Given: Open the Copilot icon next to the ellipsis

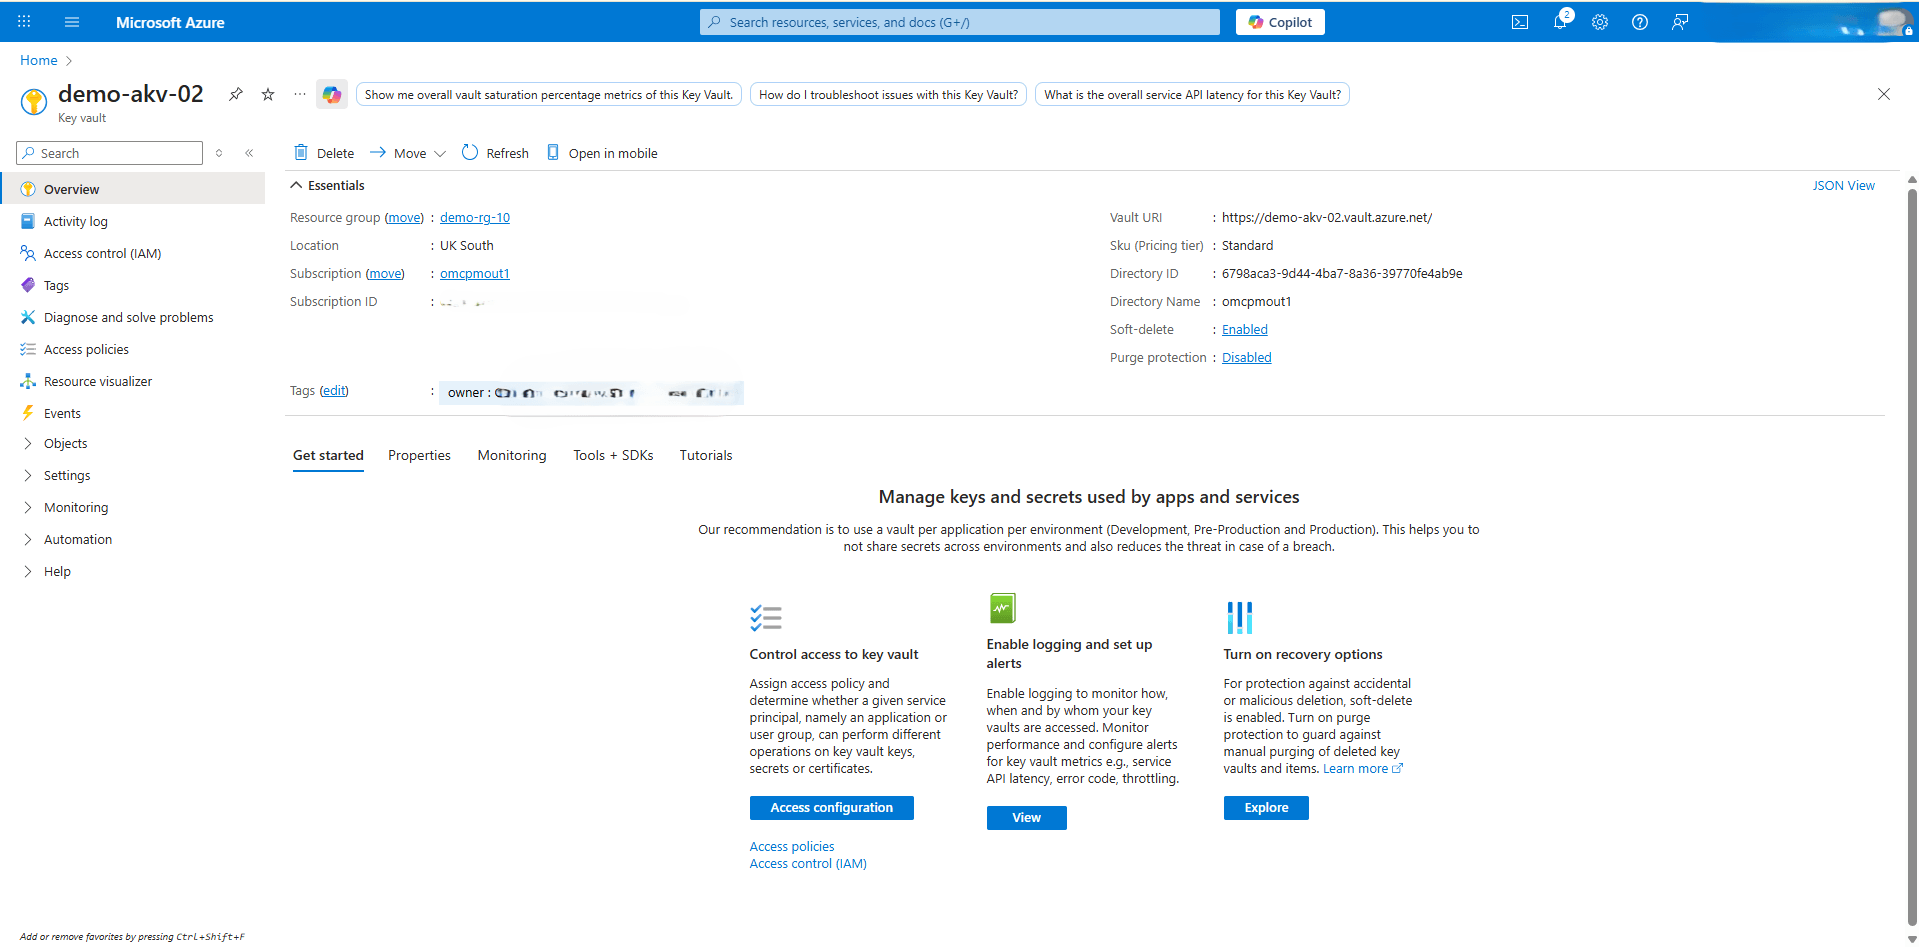Looking at the screenshot, I should (x=331, y=94).
